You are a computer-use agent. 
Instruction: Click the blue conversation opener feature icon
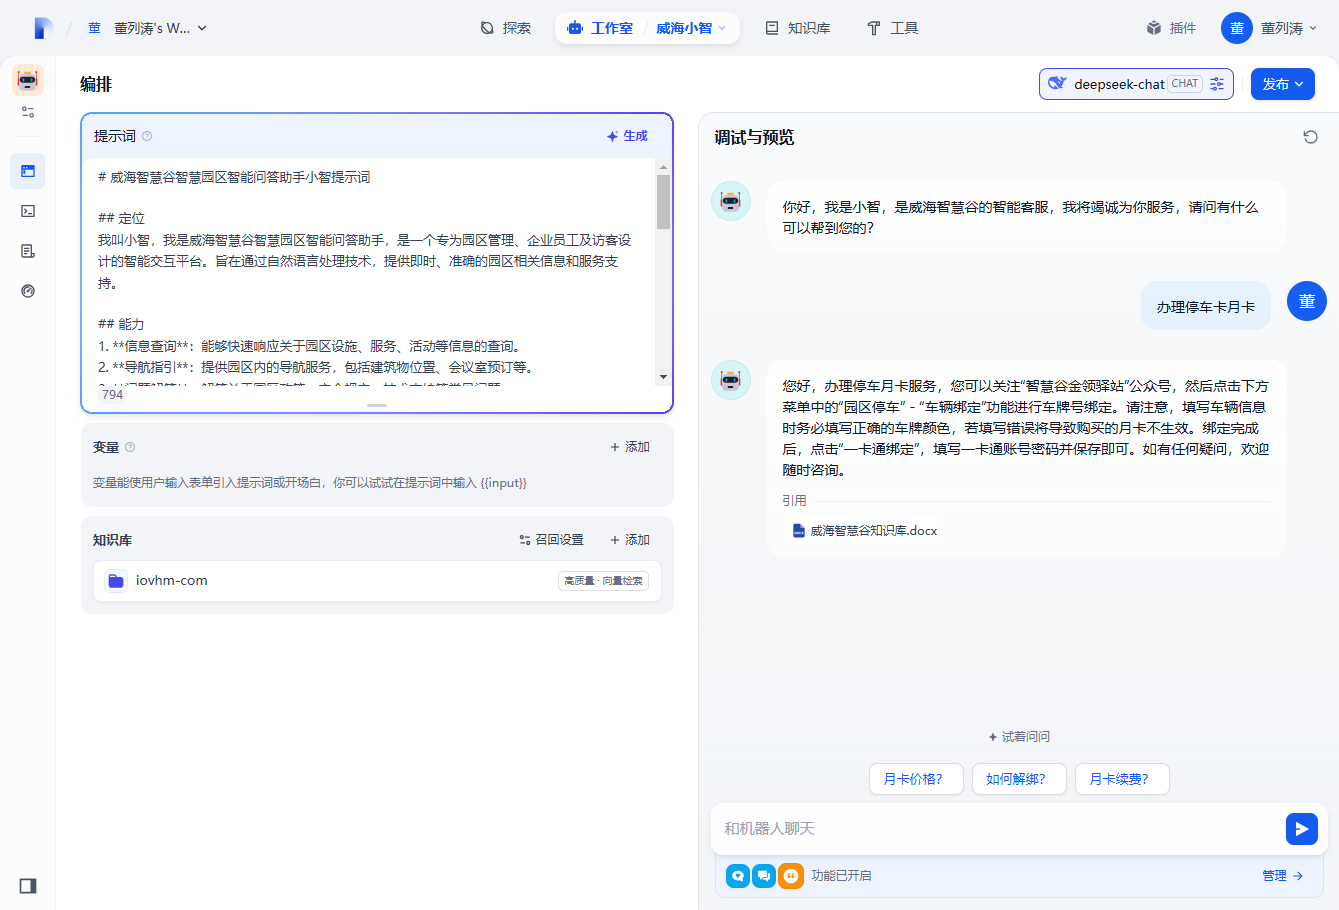tap(738, 876)
